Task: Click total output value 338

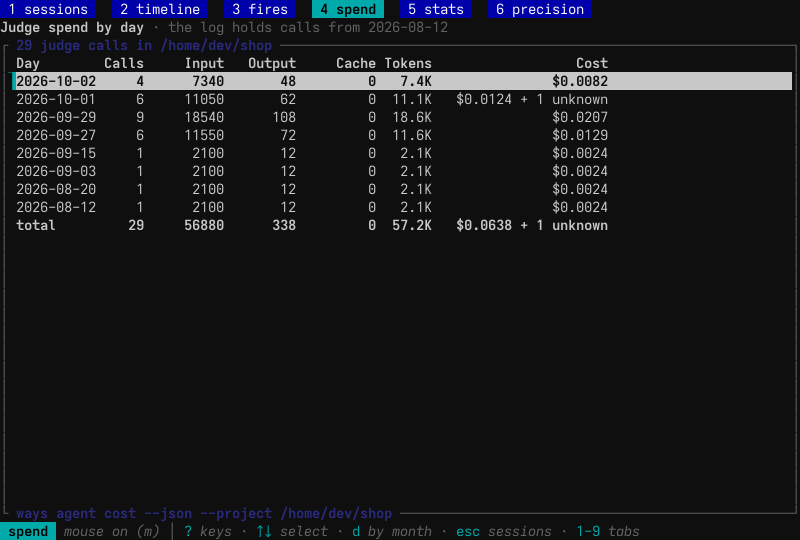Action: 284,225
